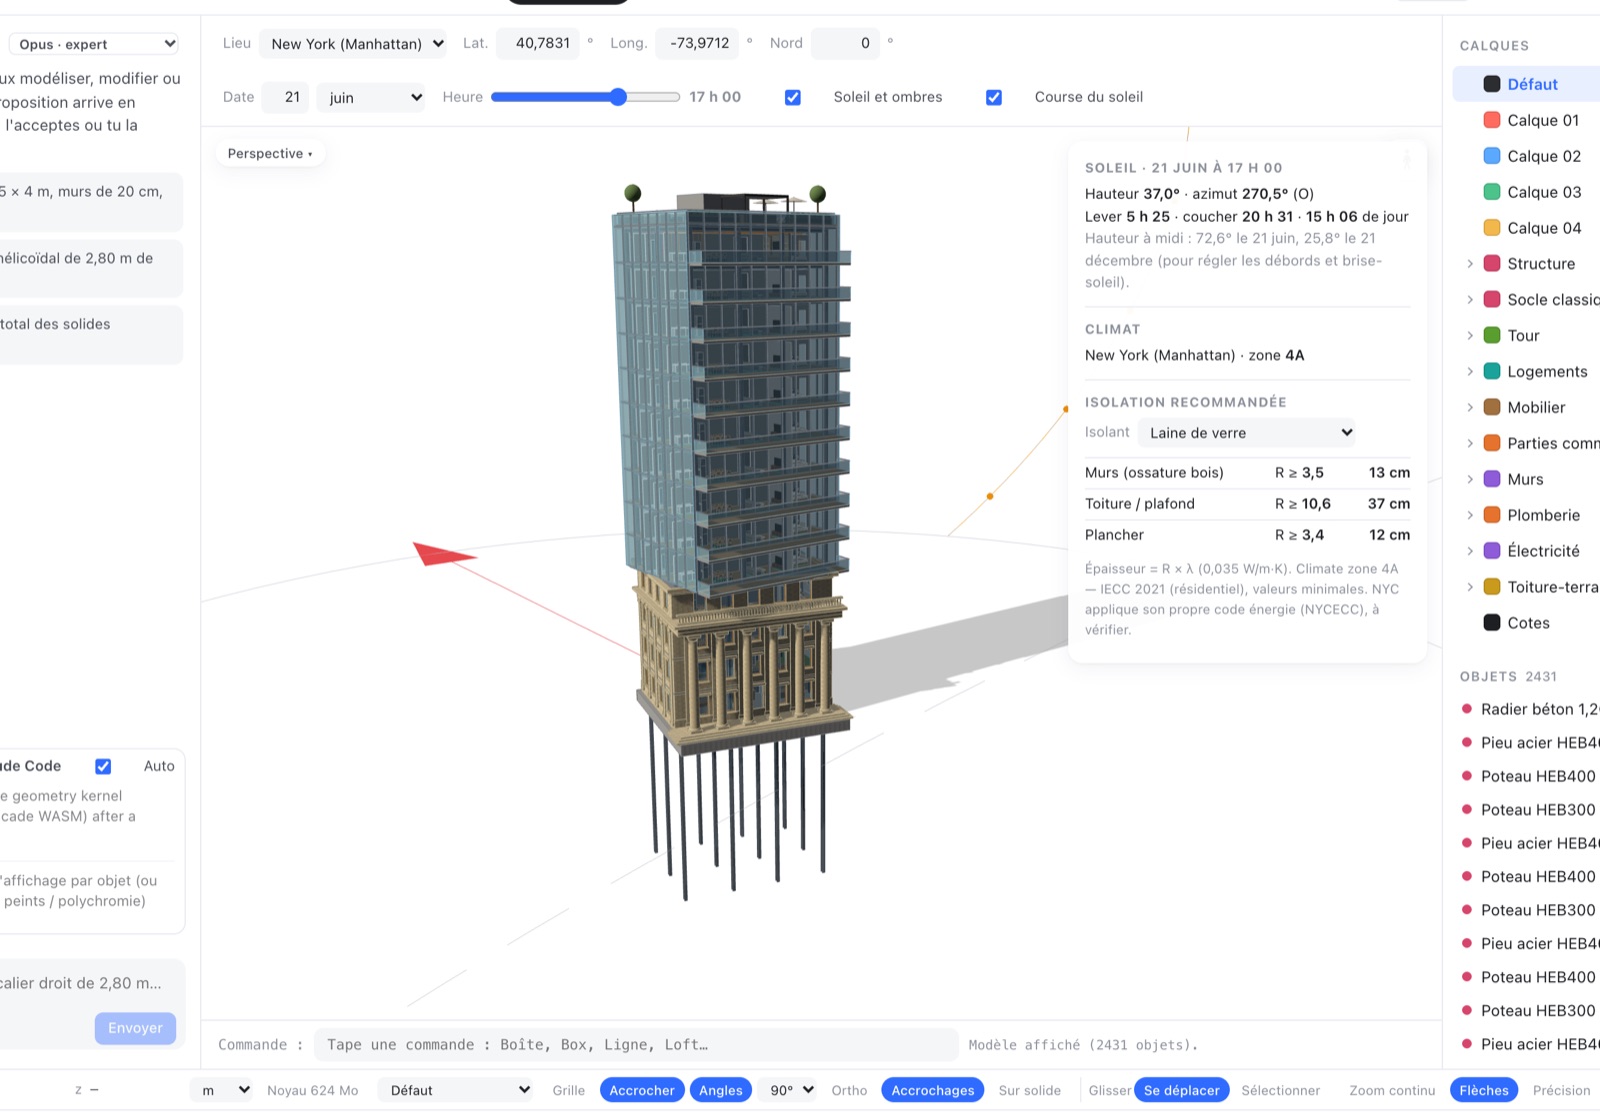Image resolution: width=1600 pixels, height=1113 pixels.
Task: Click the orange Plomberie layer swatch
Action: [1492, 515]
